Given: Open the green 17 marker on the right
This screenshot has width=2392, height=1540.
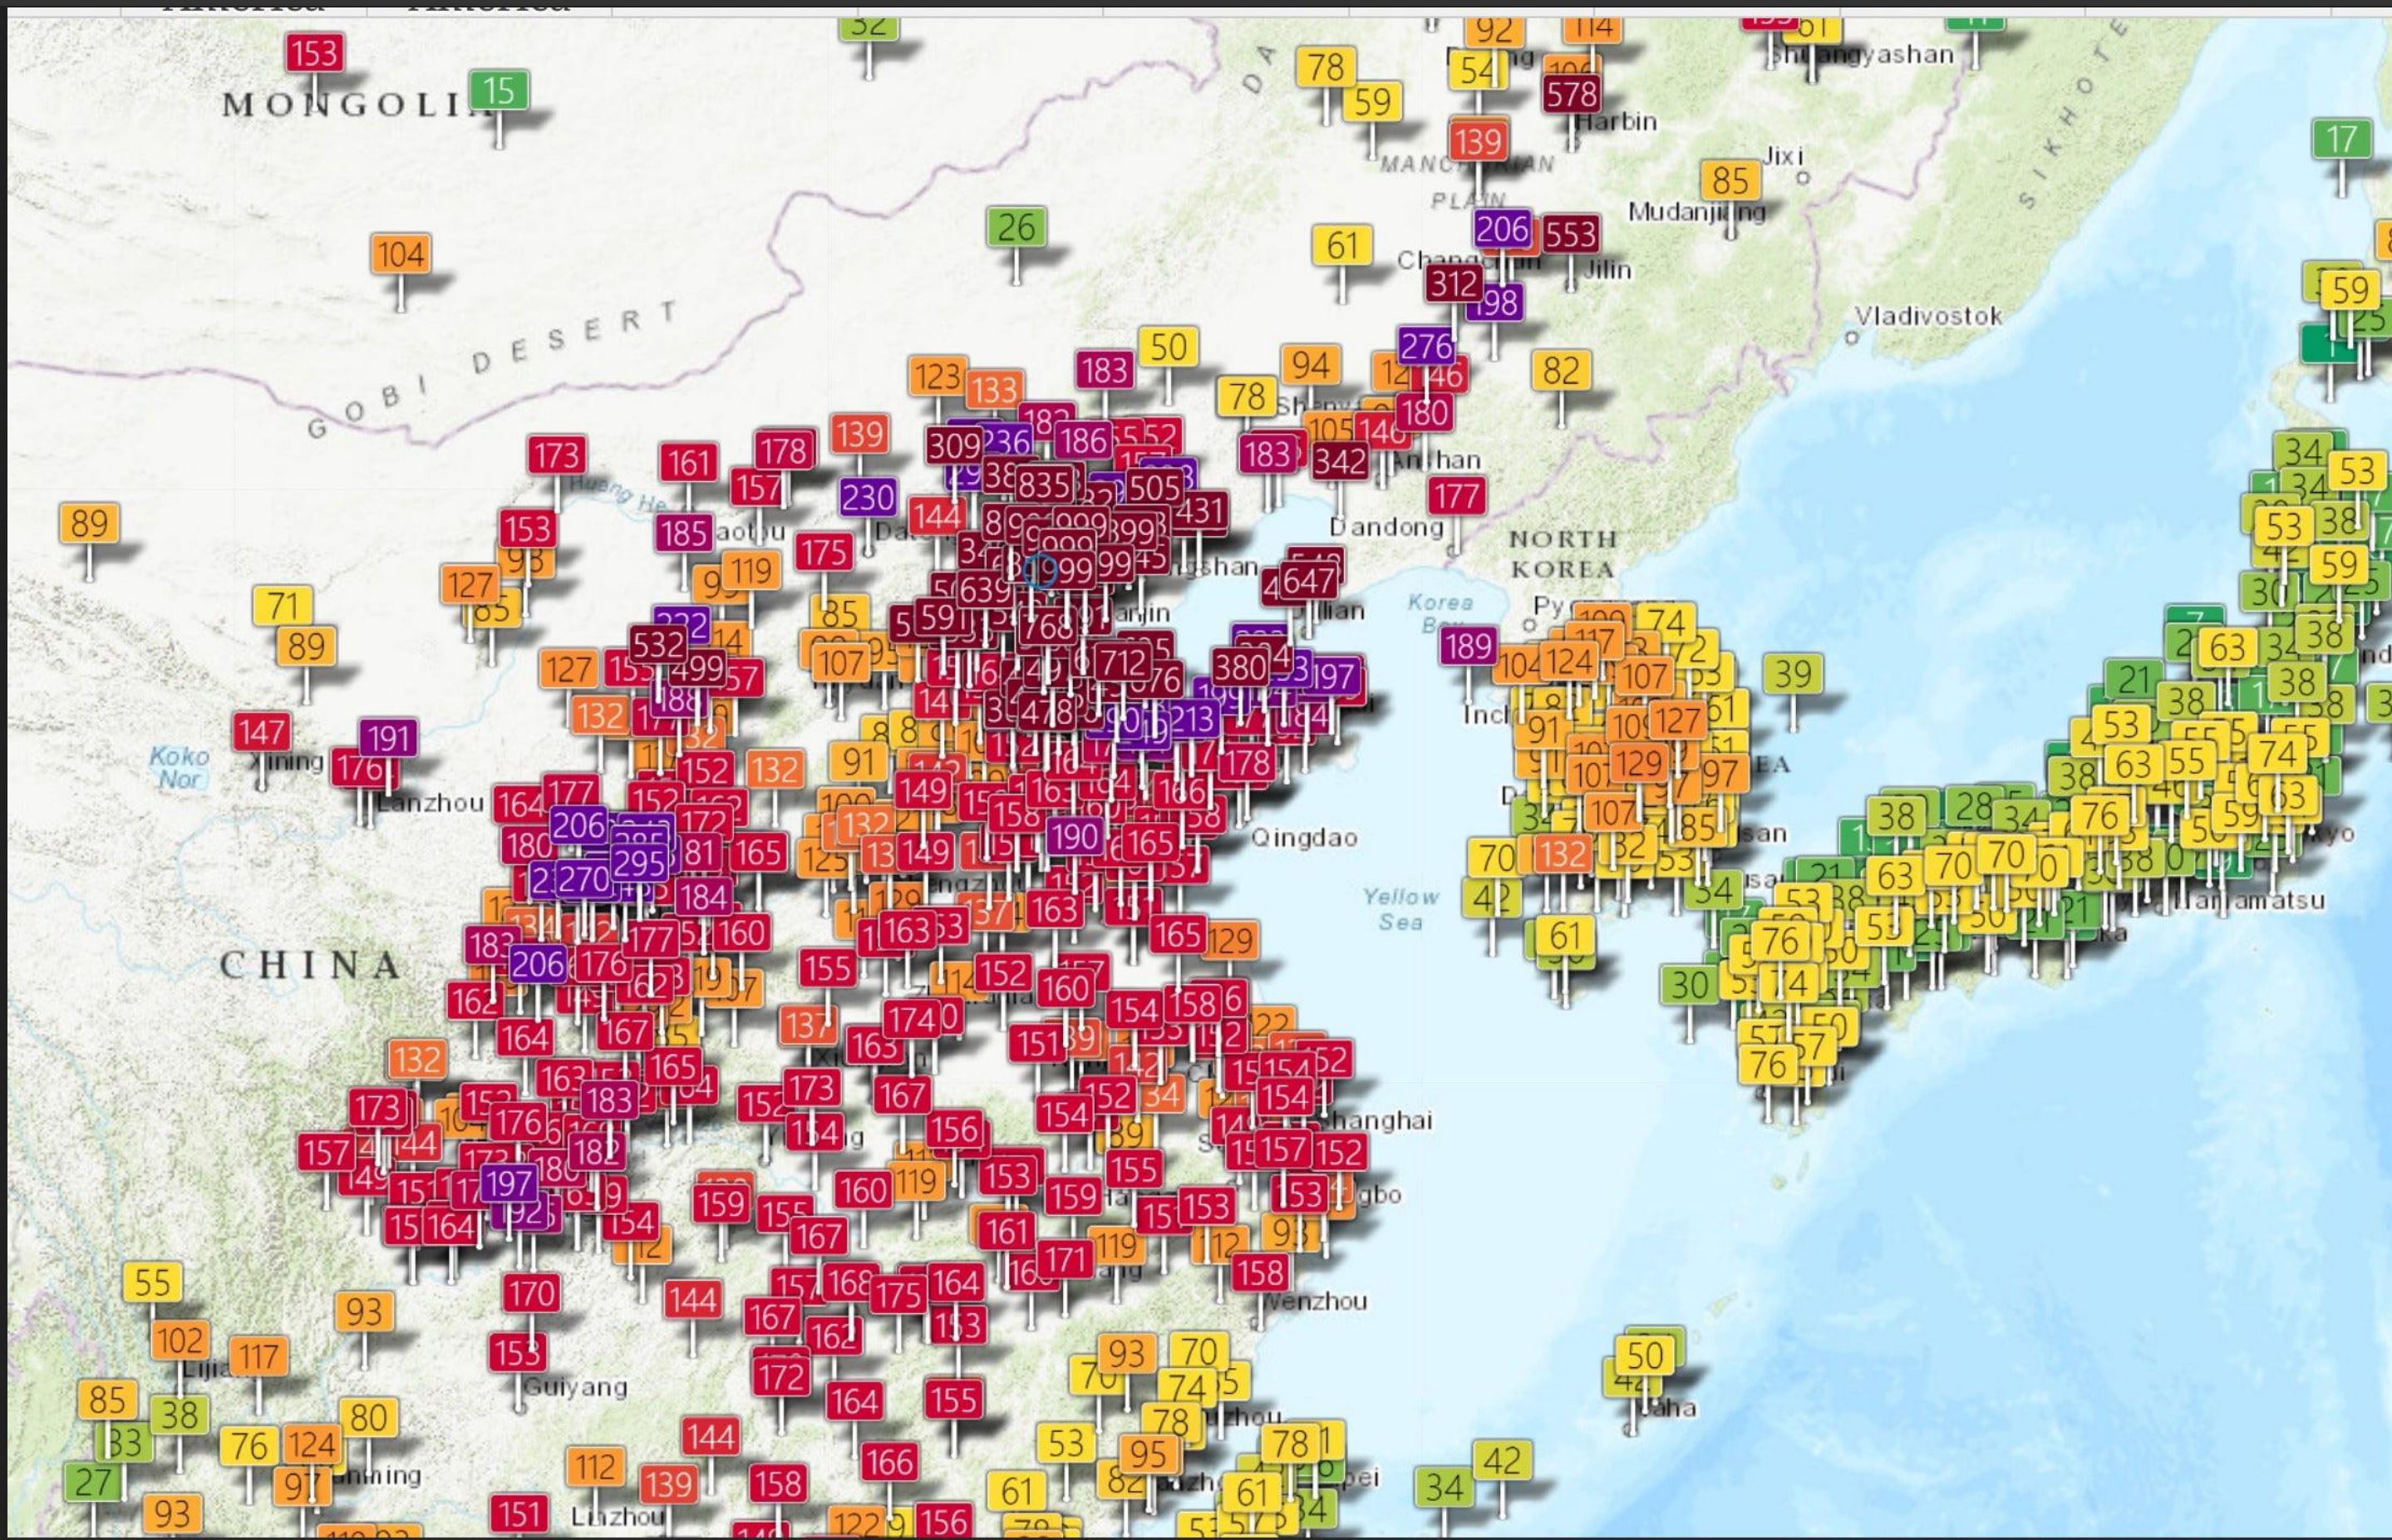Looking at the screenshot, I should (2341, 139).
